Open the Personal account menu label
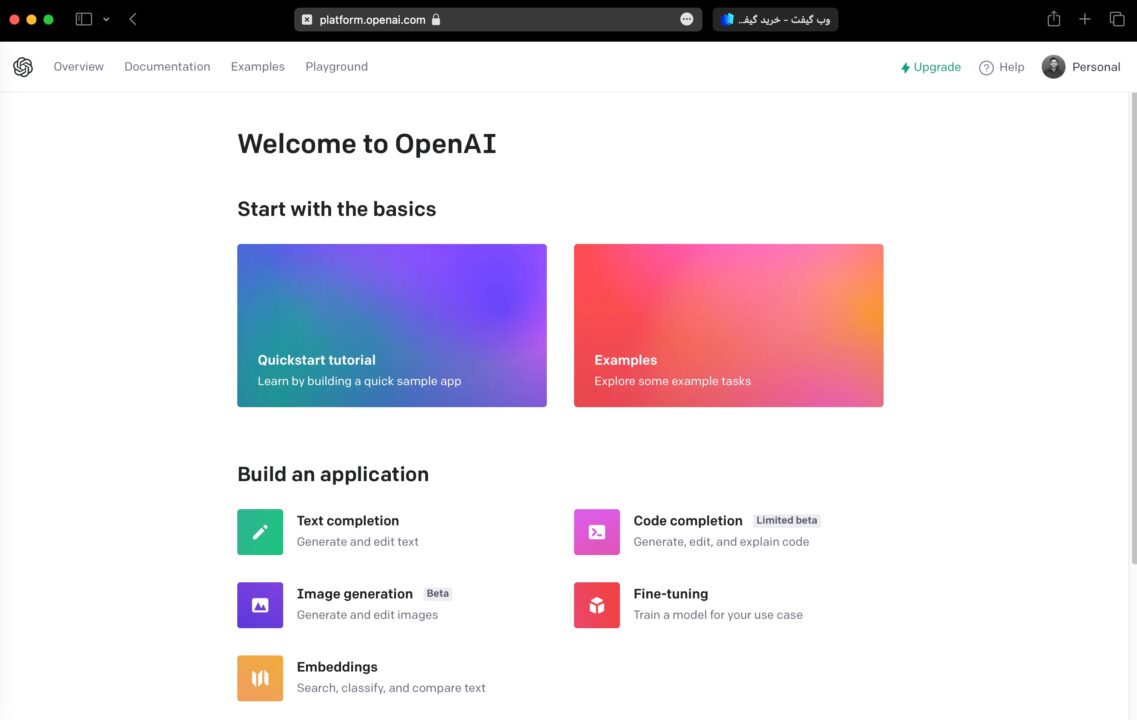Image resolution: width=1137 pixels, height=720 pixels. [x=1096, y=67]
